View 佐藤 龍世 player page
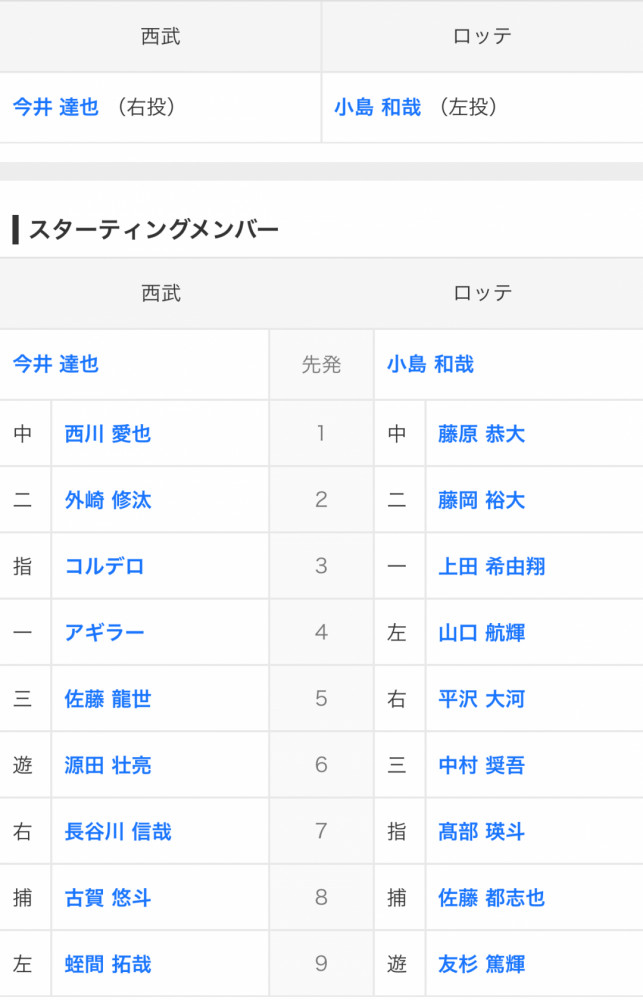 coord(107,699)
